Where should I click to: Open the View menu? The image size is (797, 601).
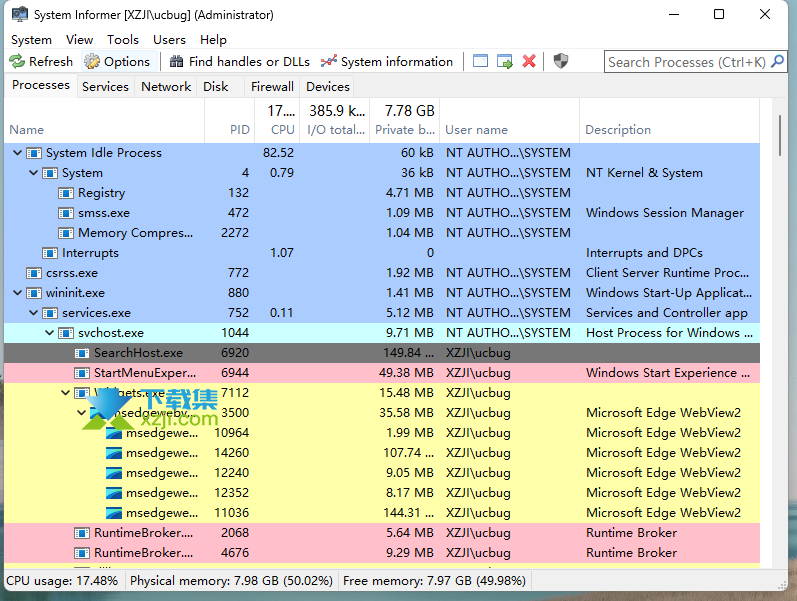tap(79, 40)
